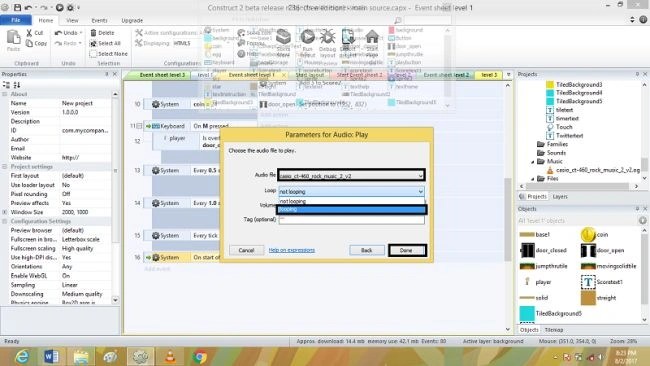Select the straight object thumbnail
Screen dimensions: 650x366
click(x=588, y=298)
